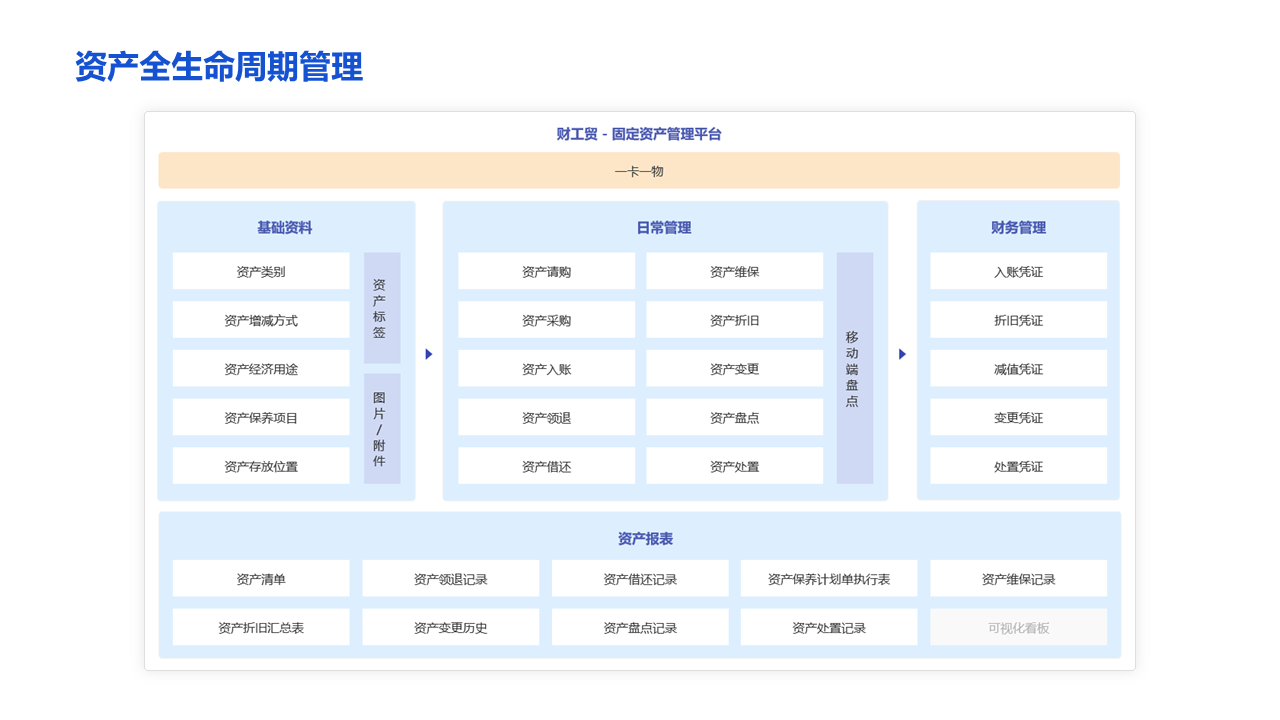Click the 资产折旧汇总表 report

pos(261,628)
